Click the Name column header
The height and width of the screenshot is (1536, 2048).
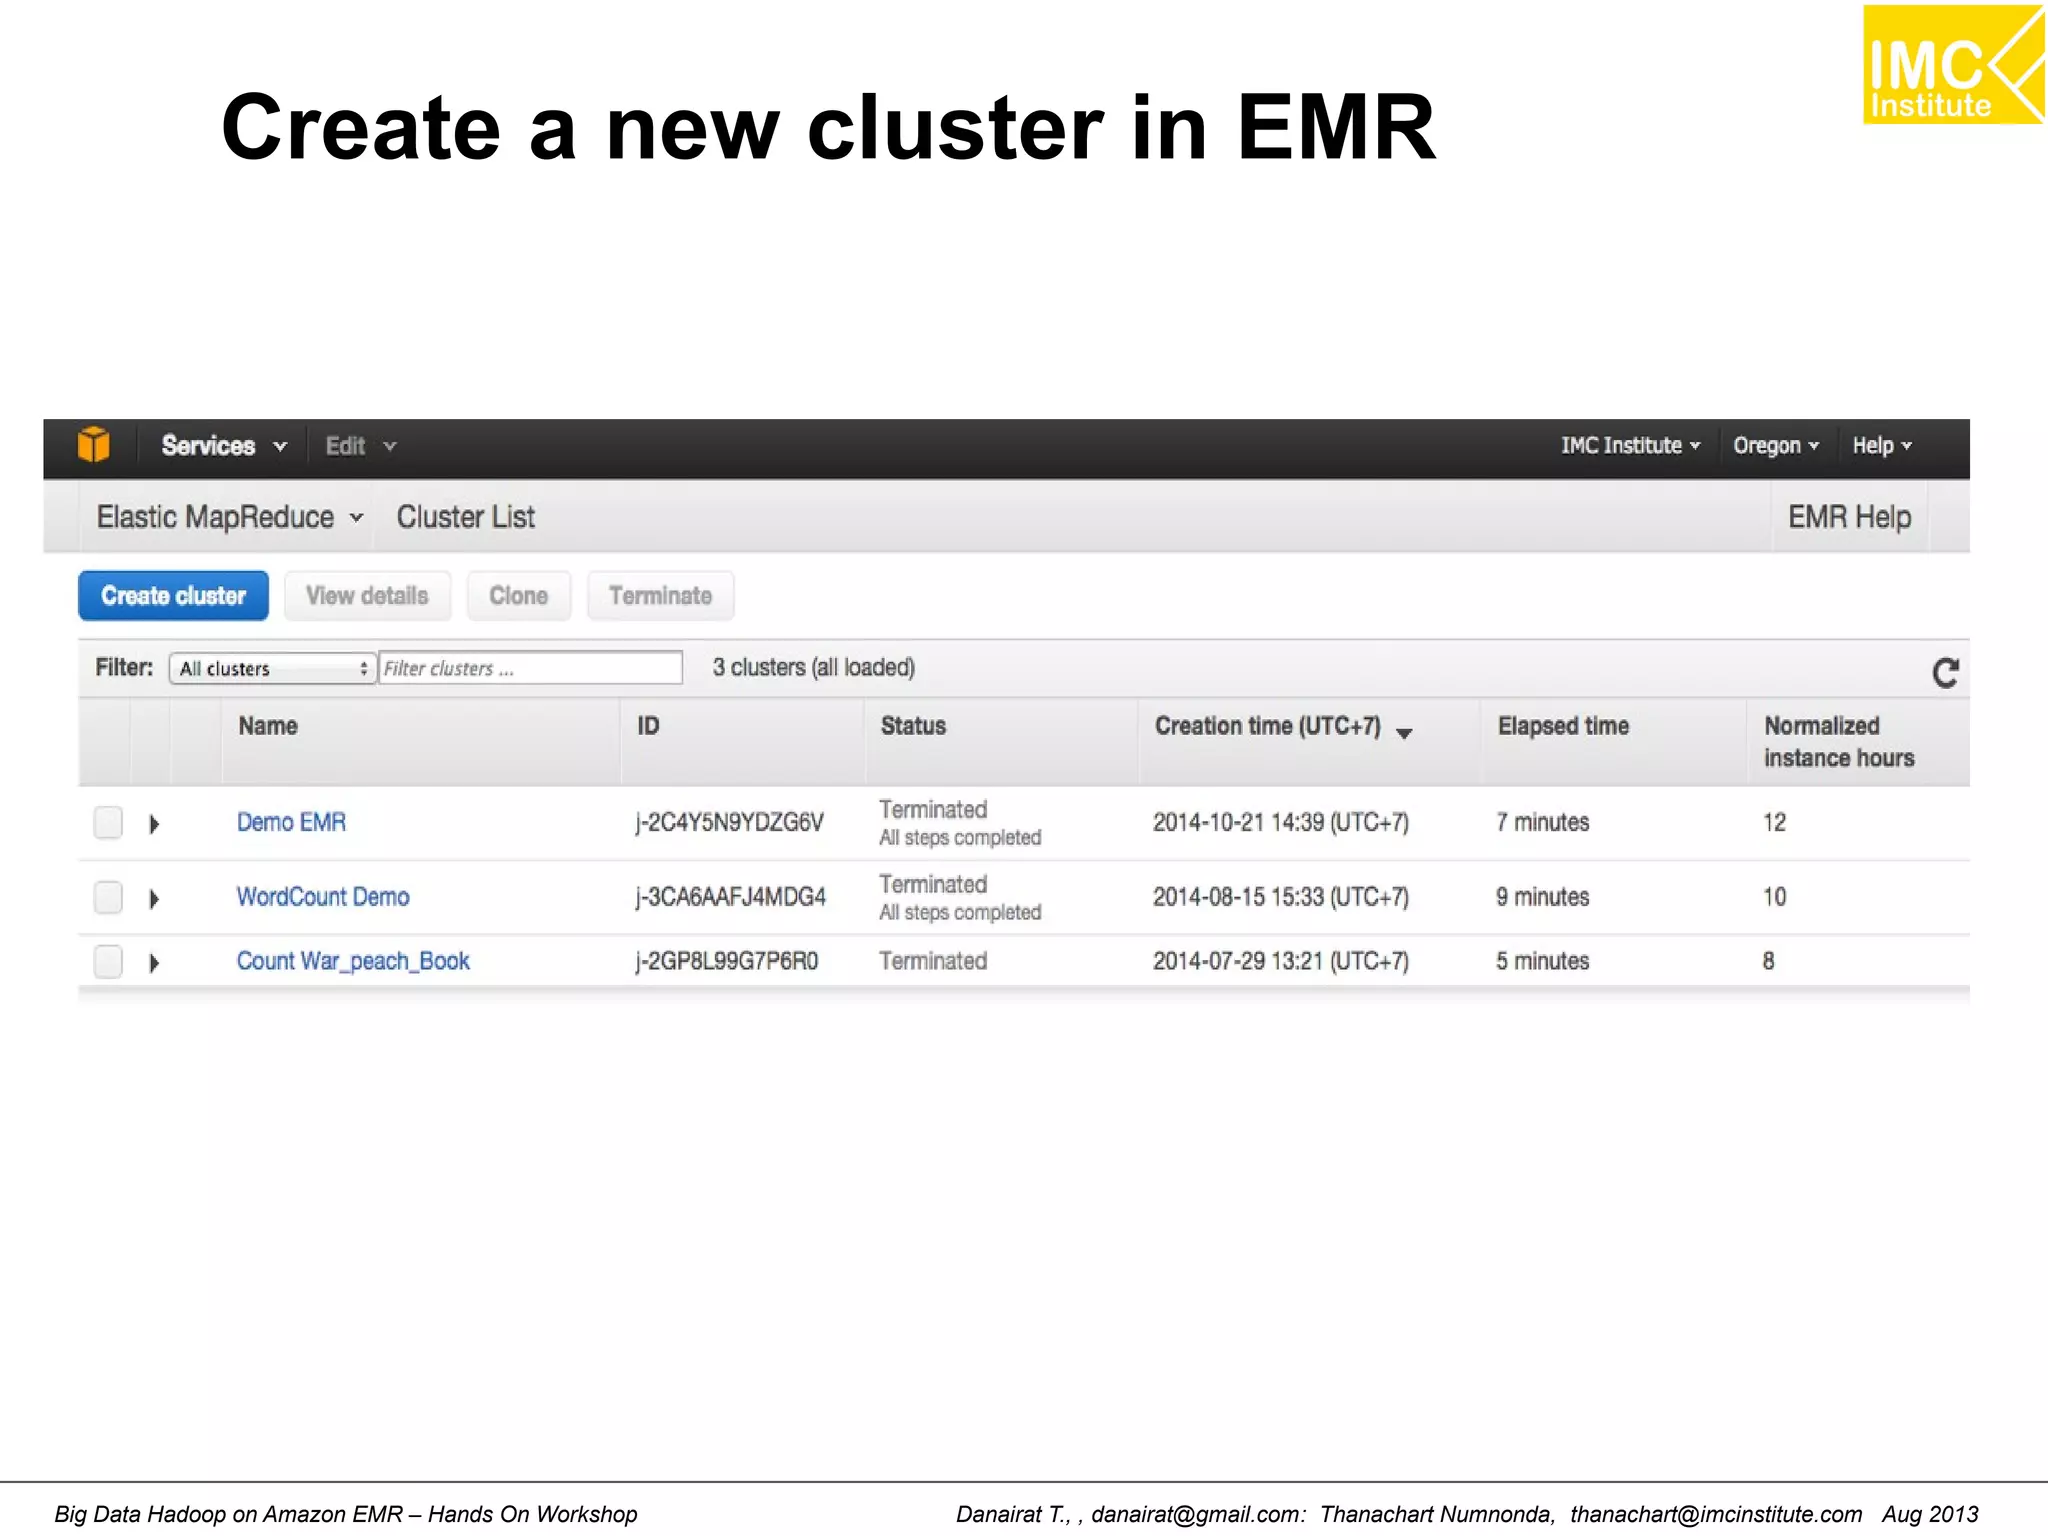pyautogui.click(x=268, y=726)
